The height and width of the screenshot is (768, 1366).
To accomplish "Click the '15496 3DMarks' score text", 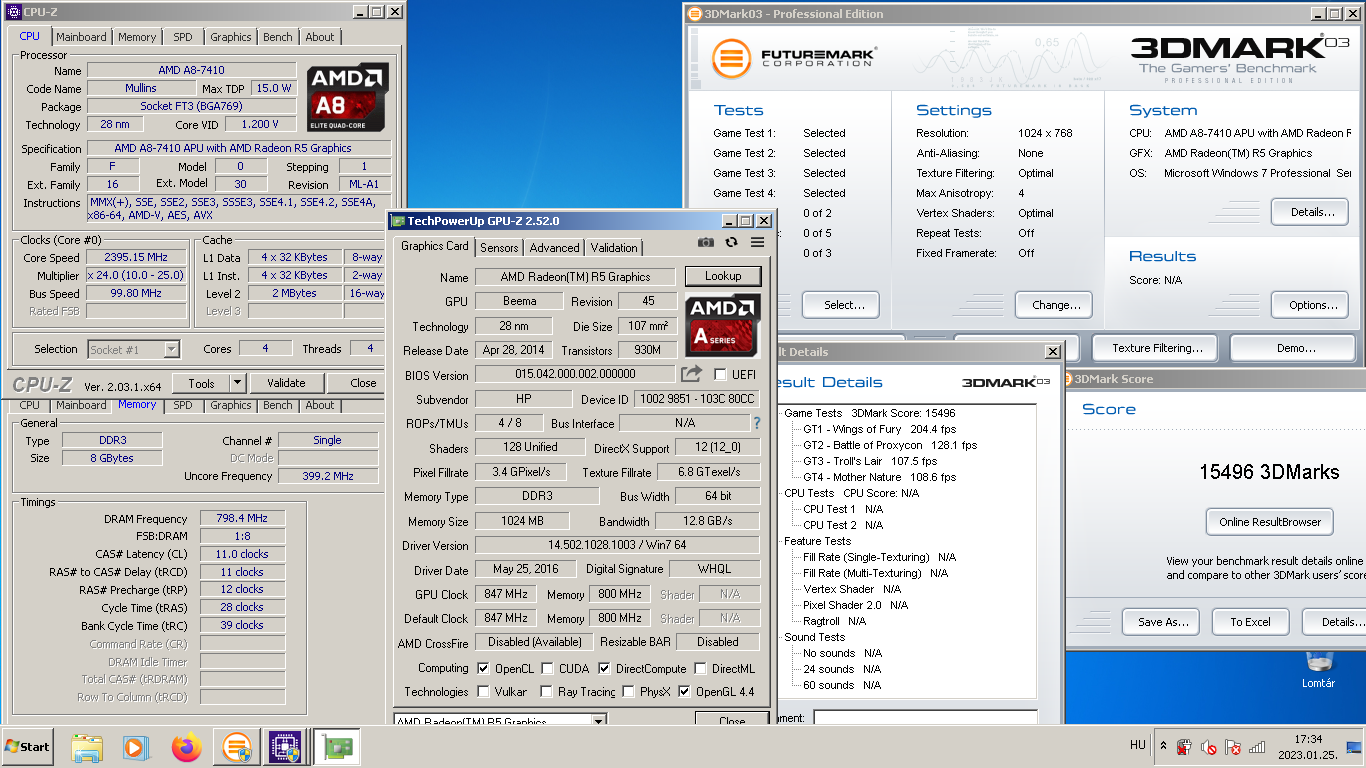I will (1269, 472).
